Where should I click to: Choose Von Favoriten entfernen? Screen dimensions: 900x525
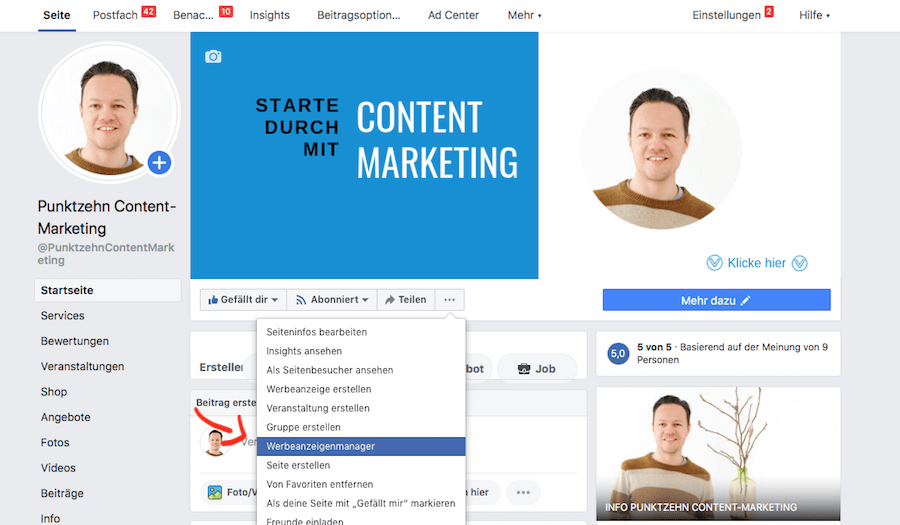click(x=361, y=484)
